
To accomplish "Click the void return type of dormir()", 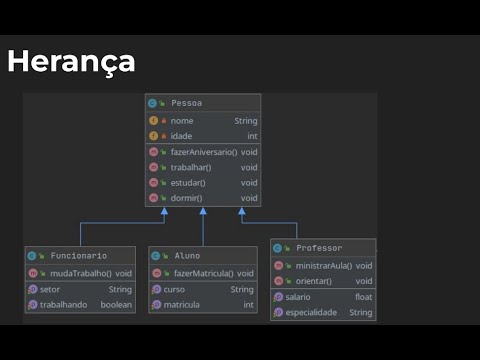I will pos(249,198).
